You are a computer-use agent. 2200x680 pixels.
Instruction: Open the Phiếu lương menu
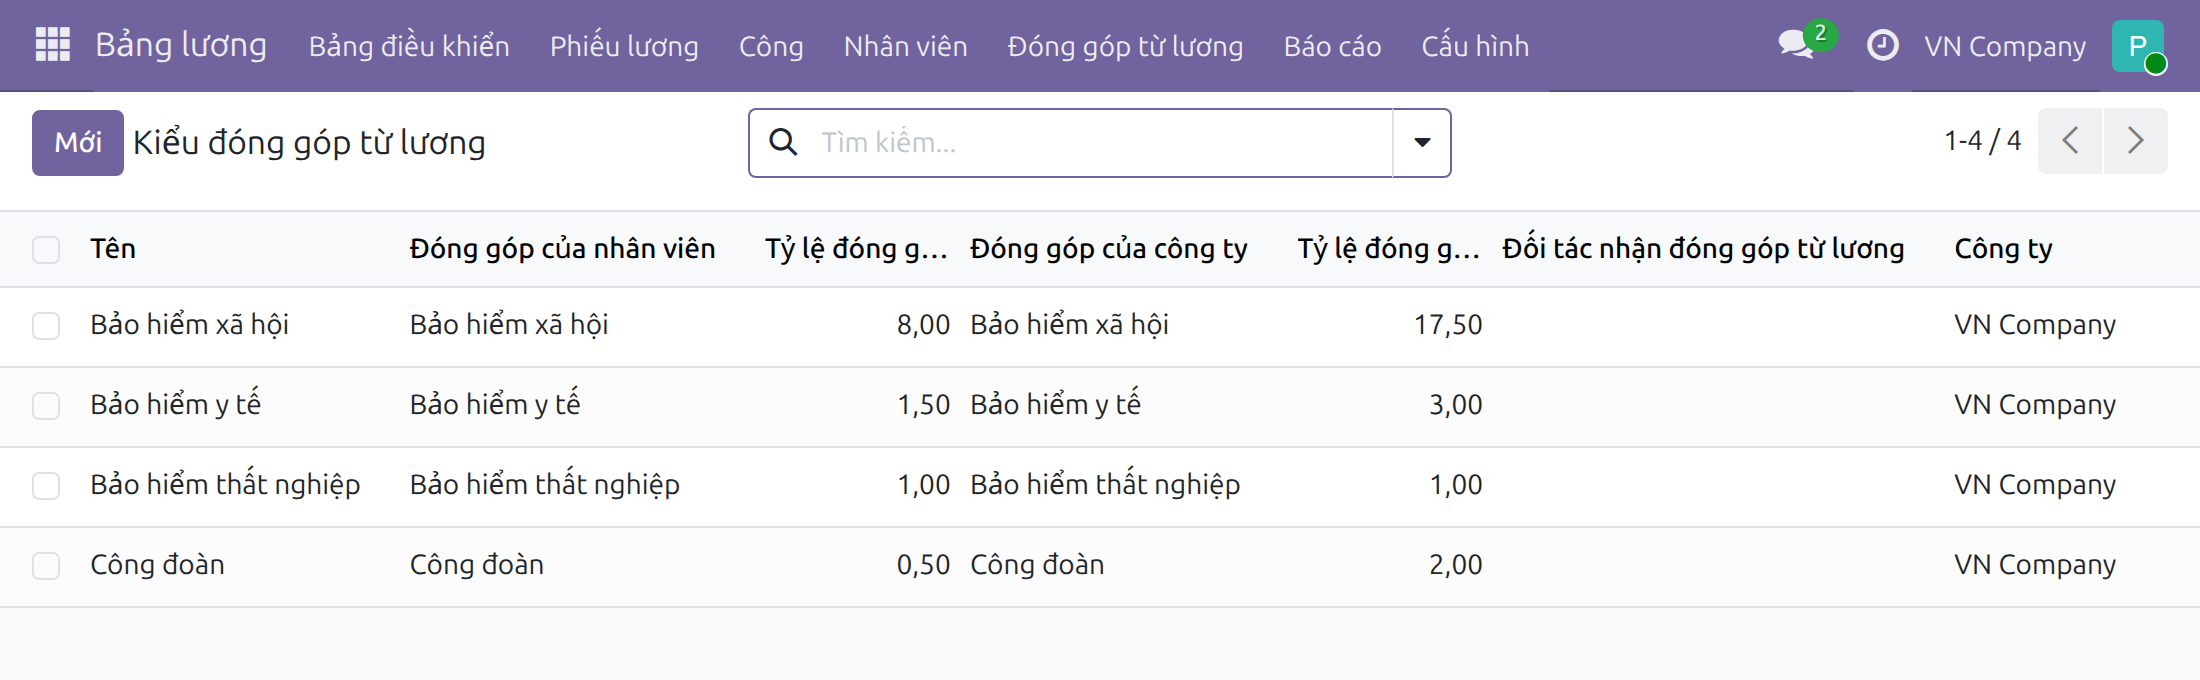click(x=624, y=46)
